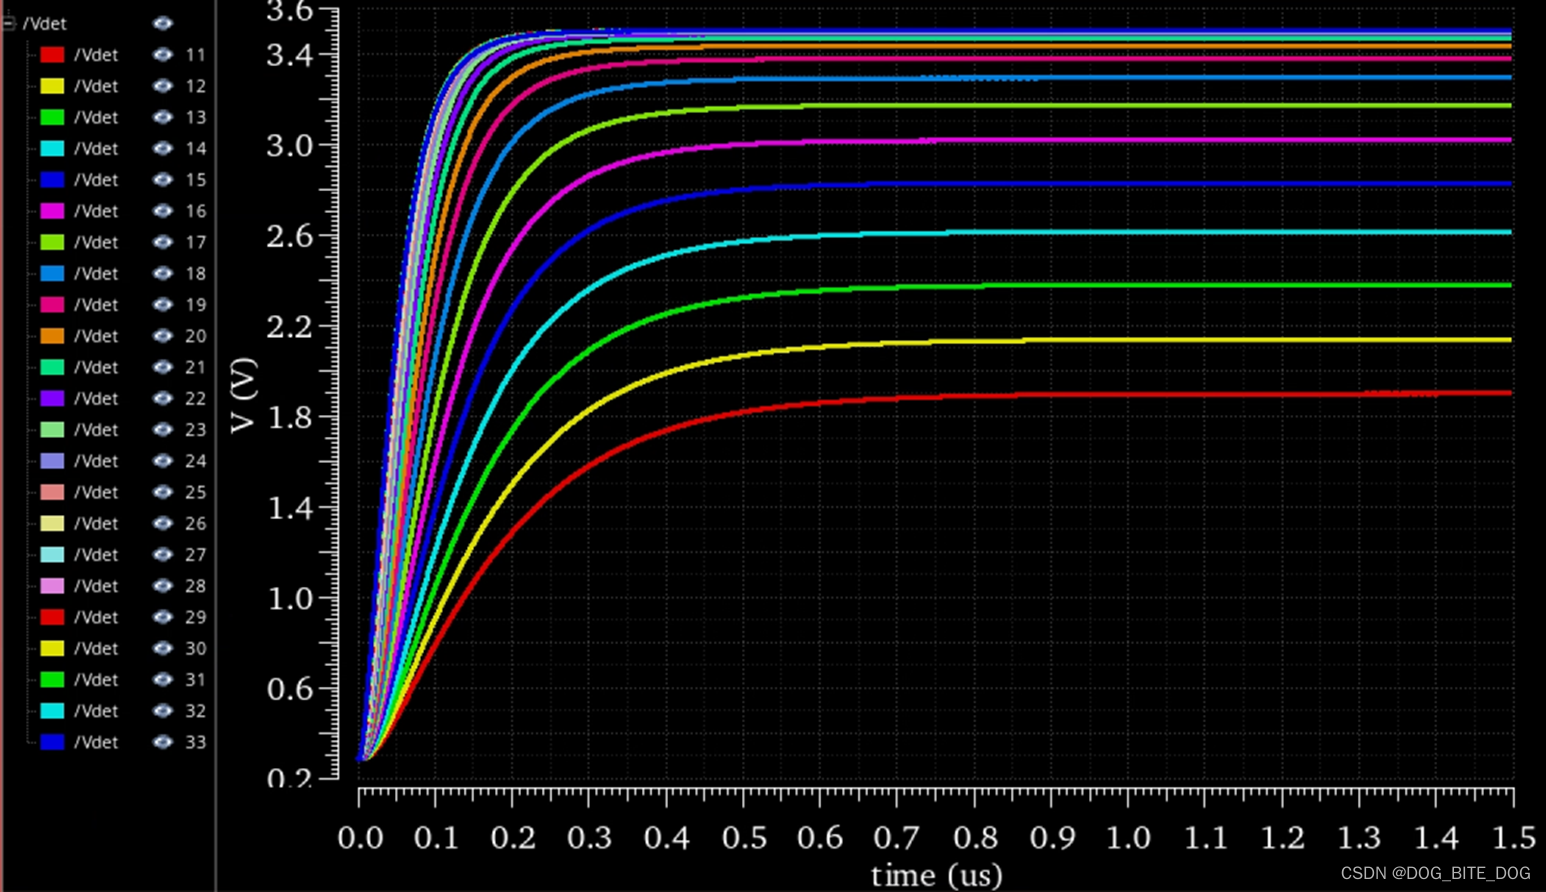This screenshot has width=1546, height=892.
Task: Click the pink color swatch of /Vdet 28
Action: pos(52,586)
